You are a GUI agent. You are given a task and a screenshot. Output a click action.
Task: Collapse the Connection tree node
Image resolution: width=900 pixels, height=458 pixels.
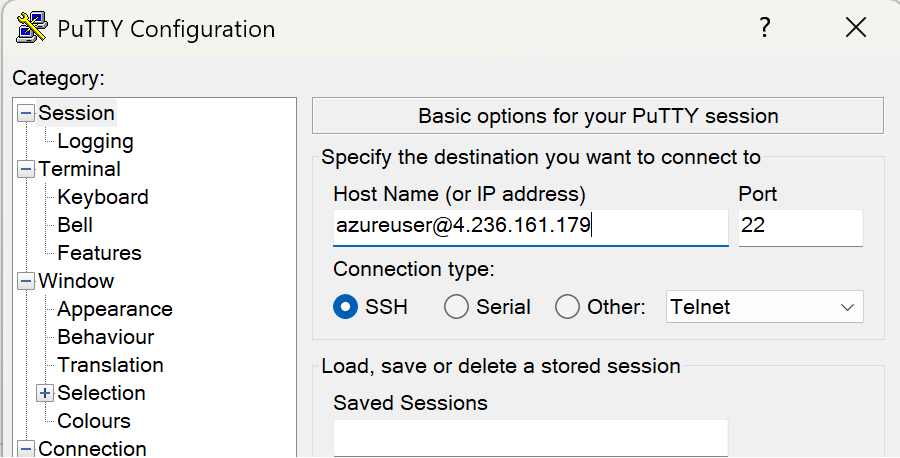click(x=26, y=449)
